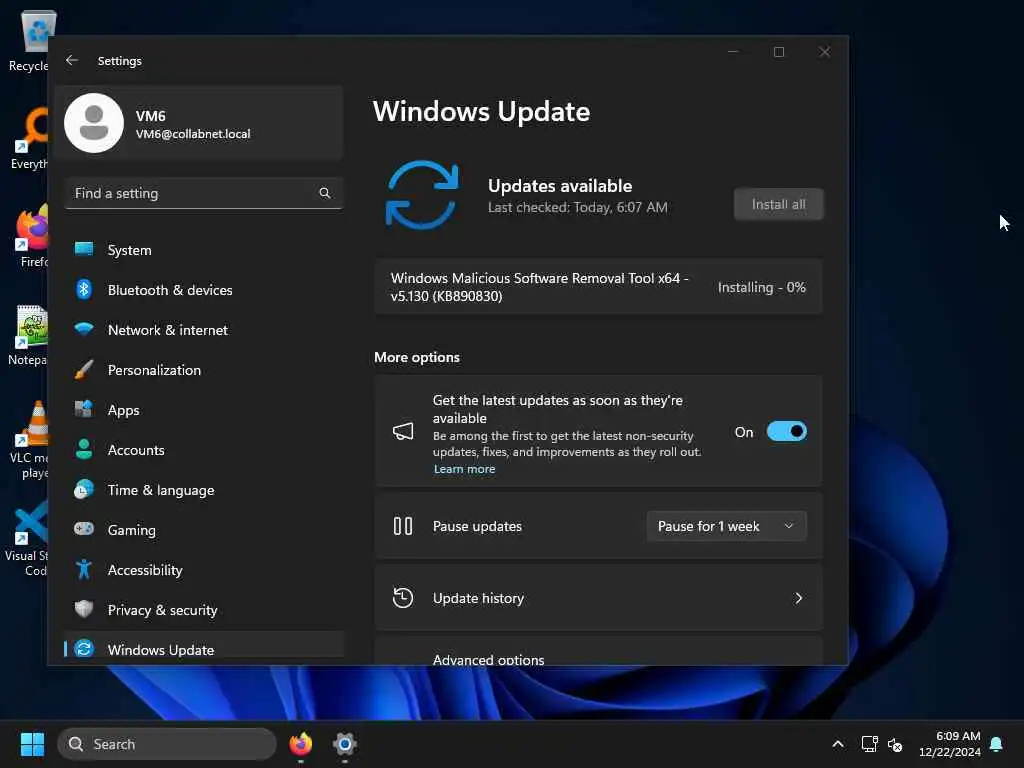1024x768 pixels.
Task: Expand Update history with chevron
Action: pyautogui.click(x=798, y=598)
